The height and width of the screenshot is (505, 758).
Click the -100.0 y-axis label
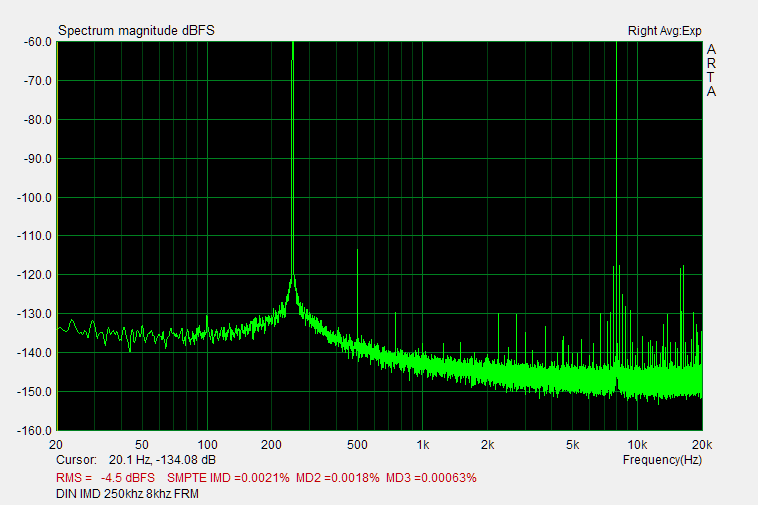click(34, 198)
